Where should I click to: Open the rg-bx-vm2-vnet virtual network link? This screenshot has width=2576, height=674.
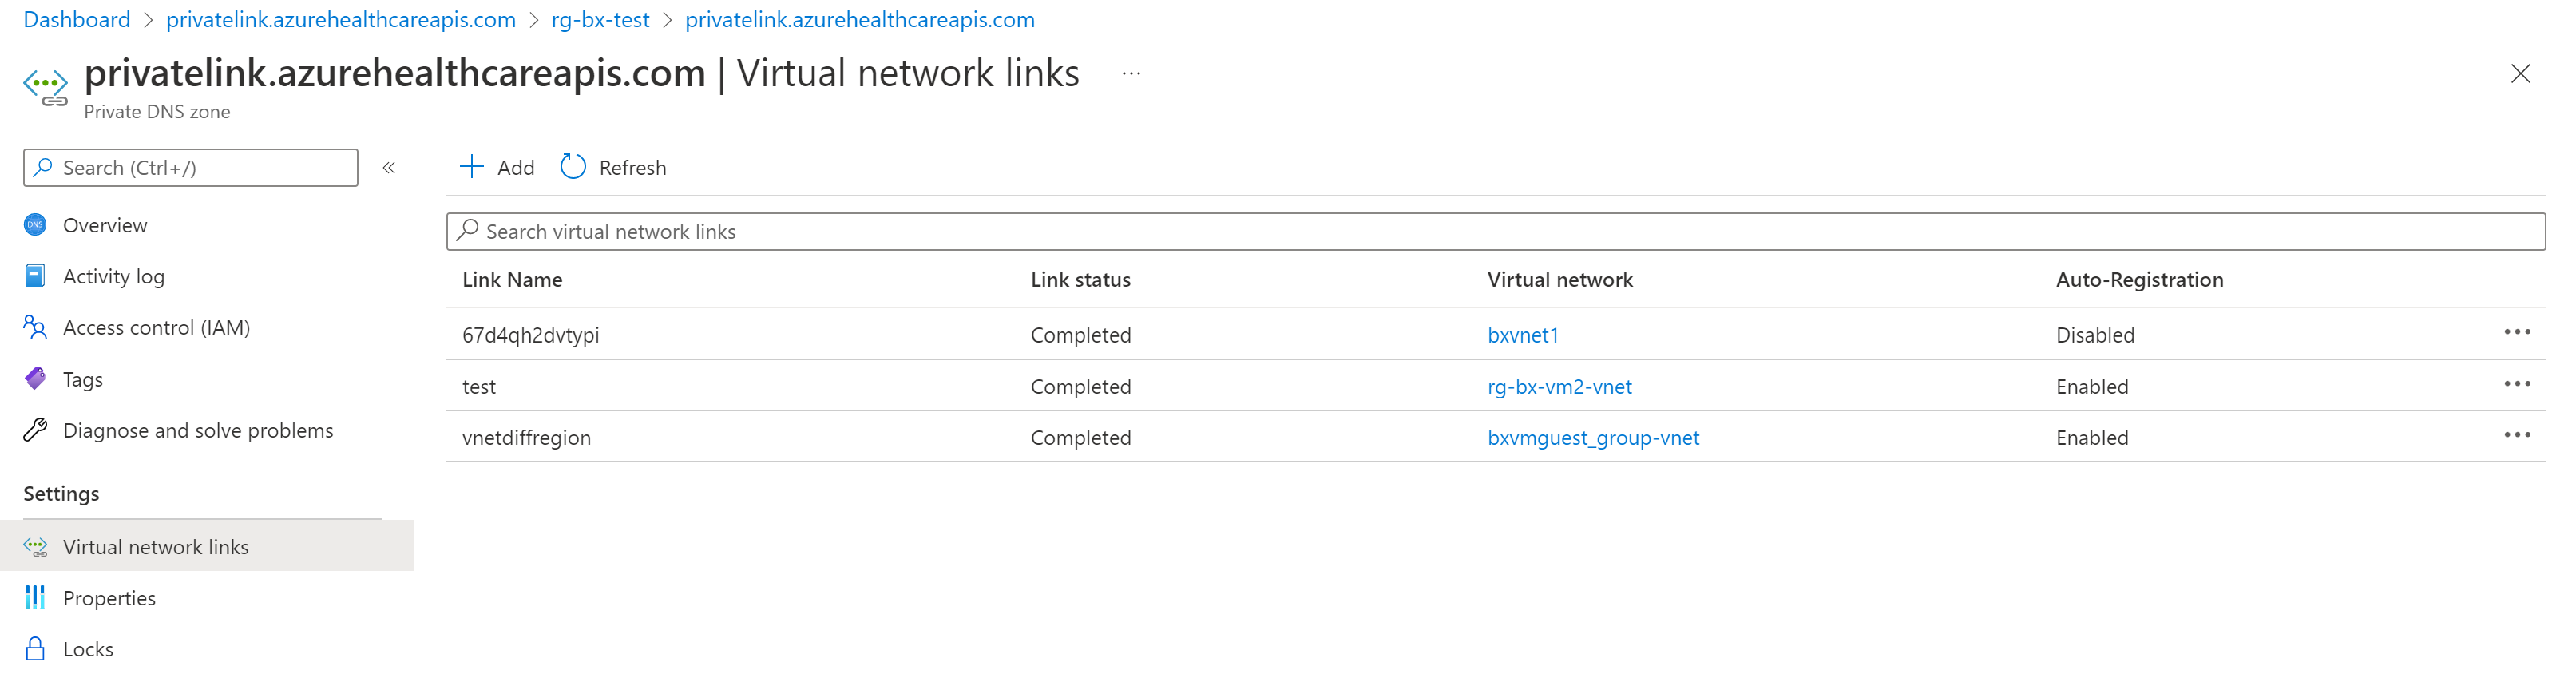coord(1559,387)
